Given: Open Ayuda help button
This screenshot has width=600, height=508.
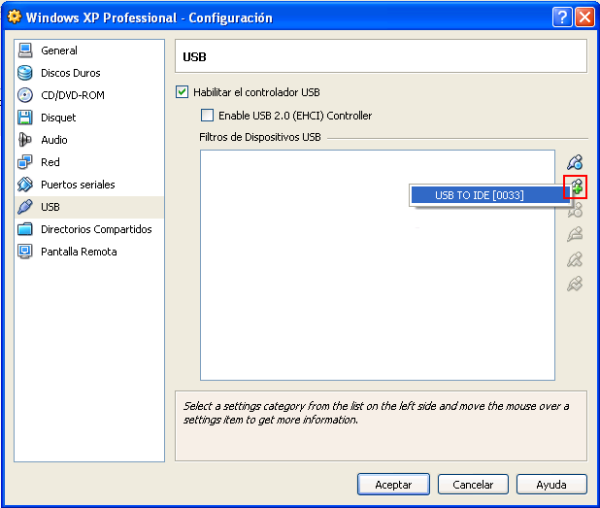Looking at the screenshot, I should click(x=551, y=484).
